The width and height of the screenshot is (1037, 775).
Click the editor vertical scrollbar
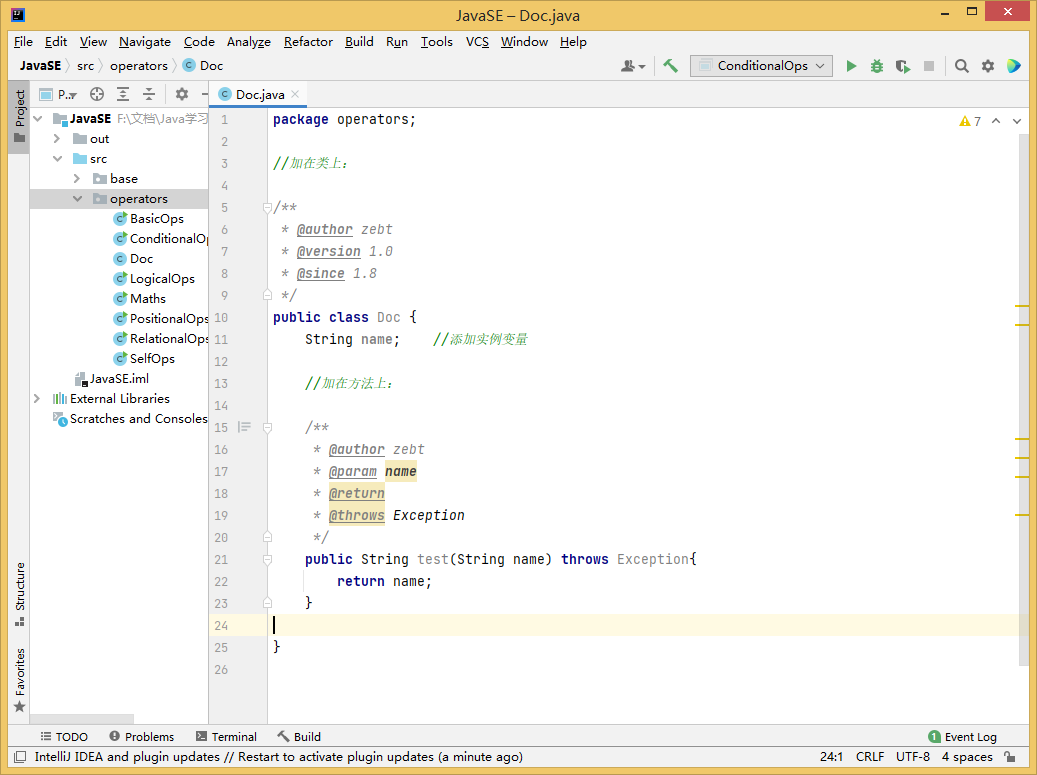[1023, 400]
